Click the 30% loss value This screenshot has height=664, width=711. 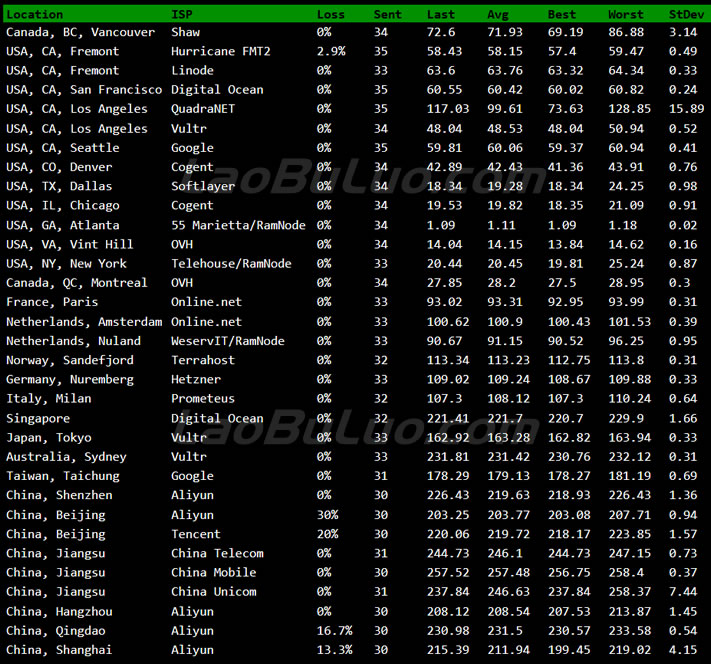click(327, 515)
